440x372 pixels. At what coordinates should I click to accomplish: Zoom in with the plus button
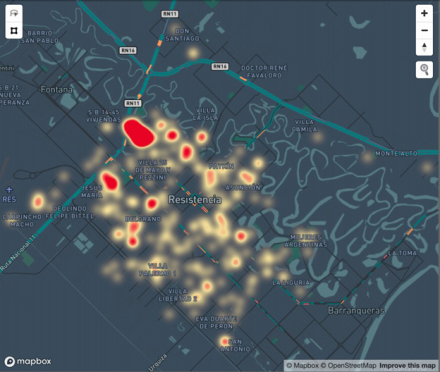(x=424, y=13)
